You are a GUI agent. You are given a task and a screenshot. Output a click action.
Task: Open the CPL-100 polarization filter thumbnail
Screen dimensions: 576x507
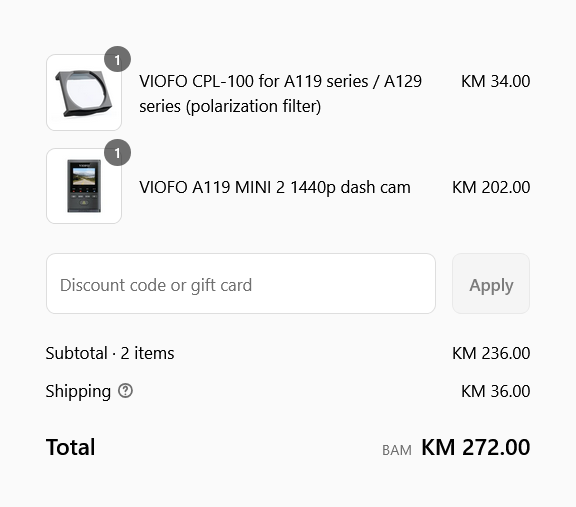(84, 93)
